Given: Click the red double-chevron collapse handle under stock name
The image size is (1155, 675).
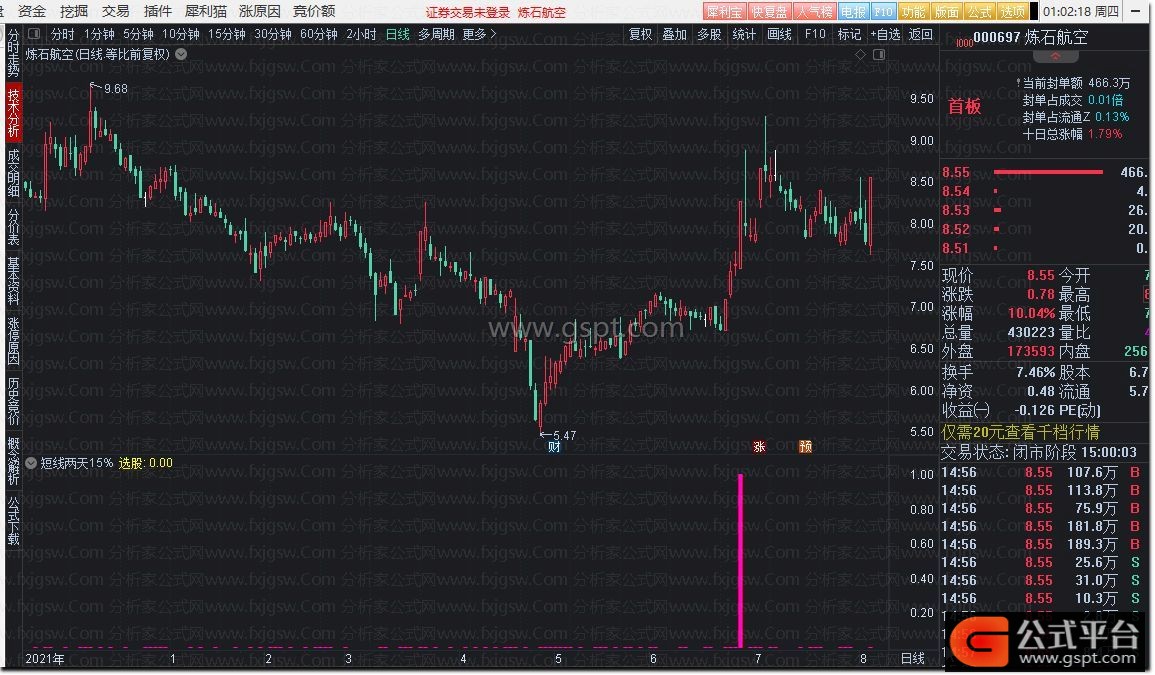Looking at the screenshot, I should [1055, 57].
